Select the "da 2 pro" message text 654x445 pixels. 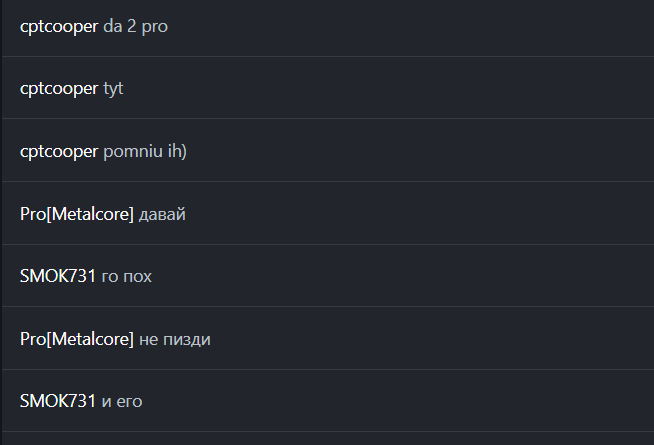point(135,27)
